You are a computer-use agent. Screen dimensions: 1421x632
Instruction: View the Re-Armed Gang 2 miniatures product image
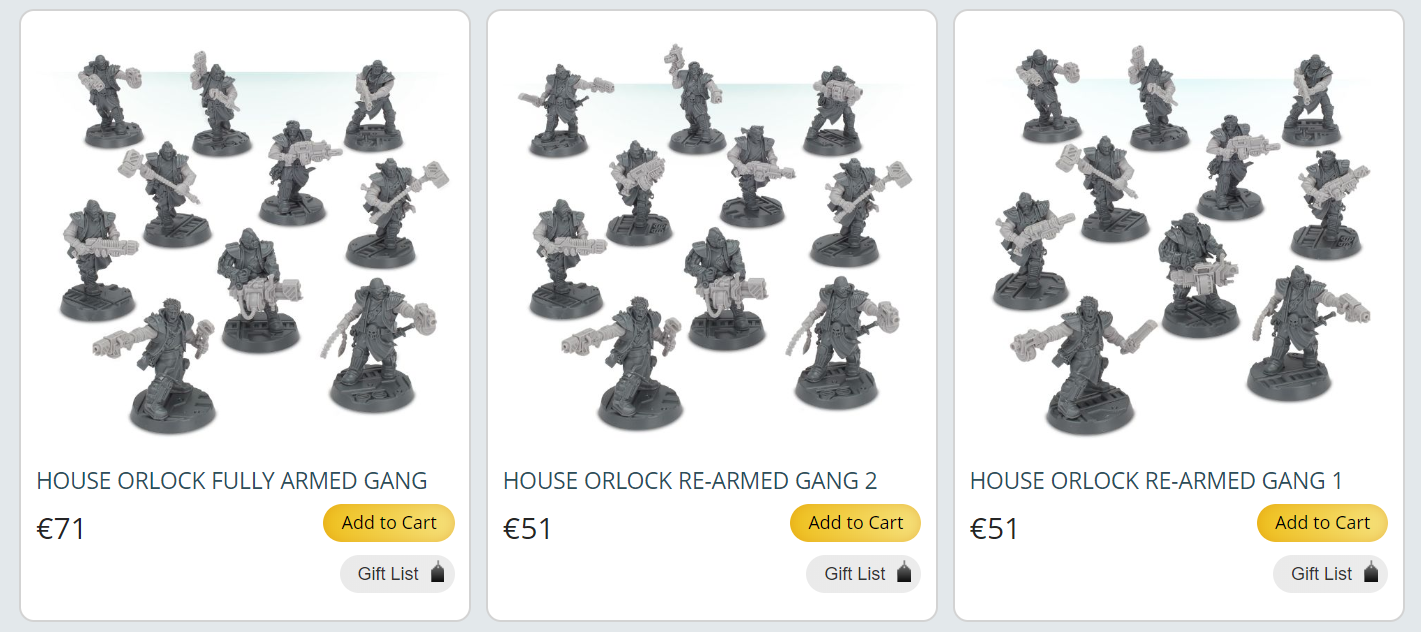712,238
